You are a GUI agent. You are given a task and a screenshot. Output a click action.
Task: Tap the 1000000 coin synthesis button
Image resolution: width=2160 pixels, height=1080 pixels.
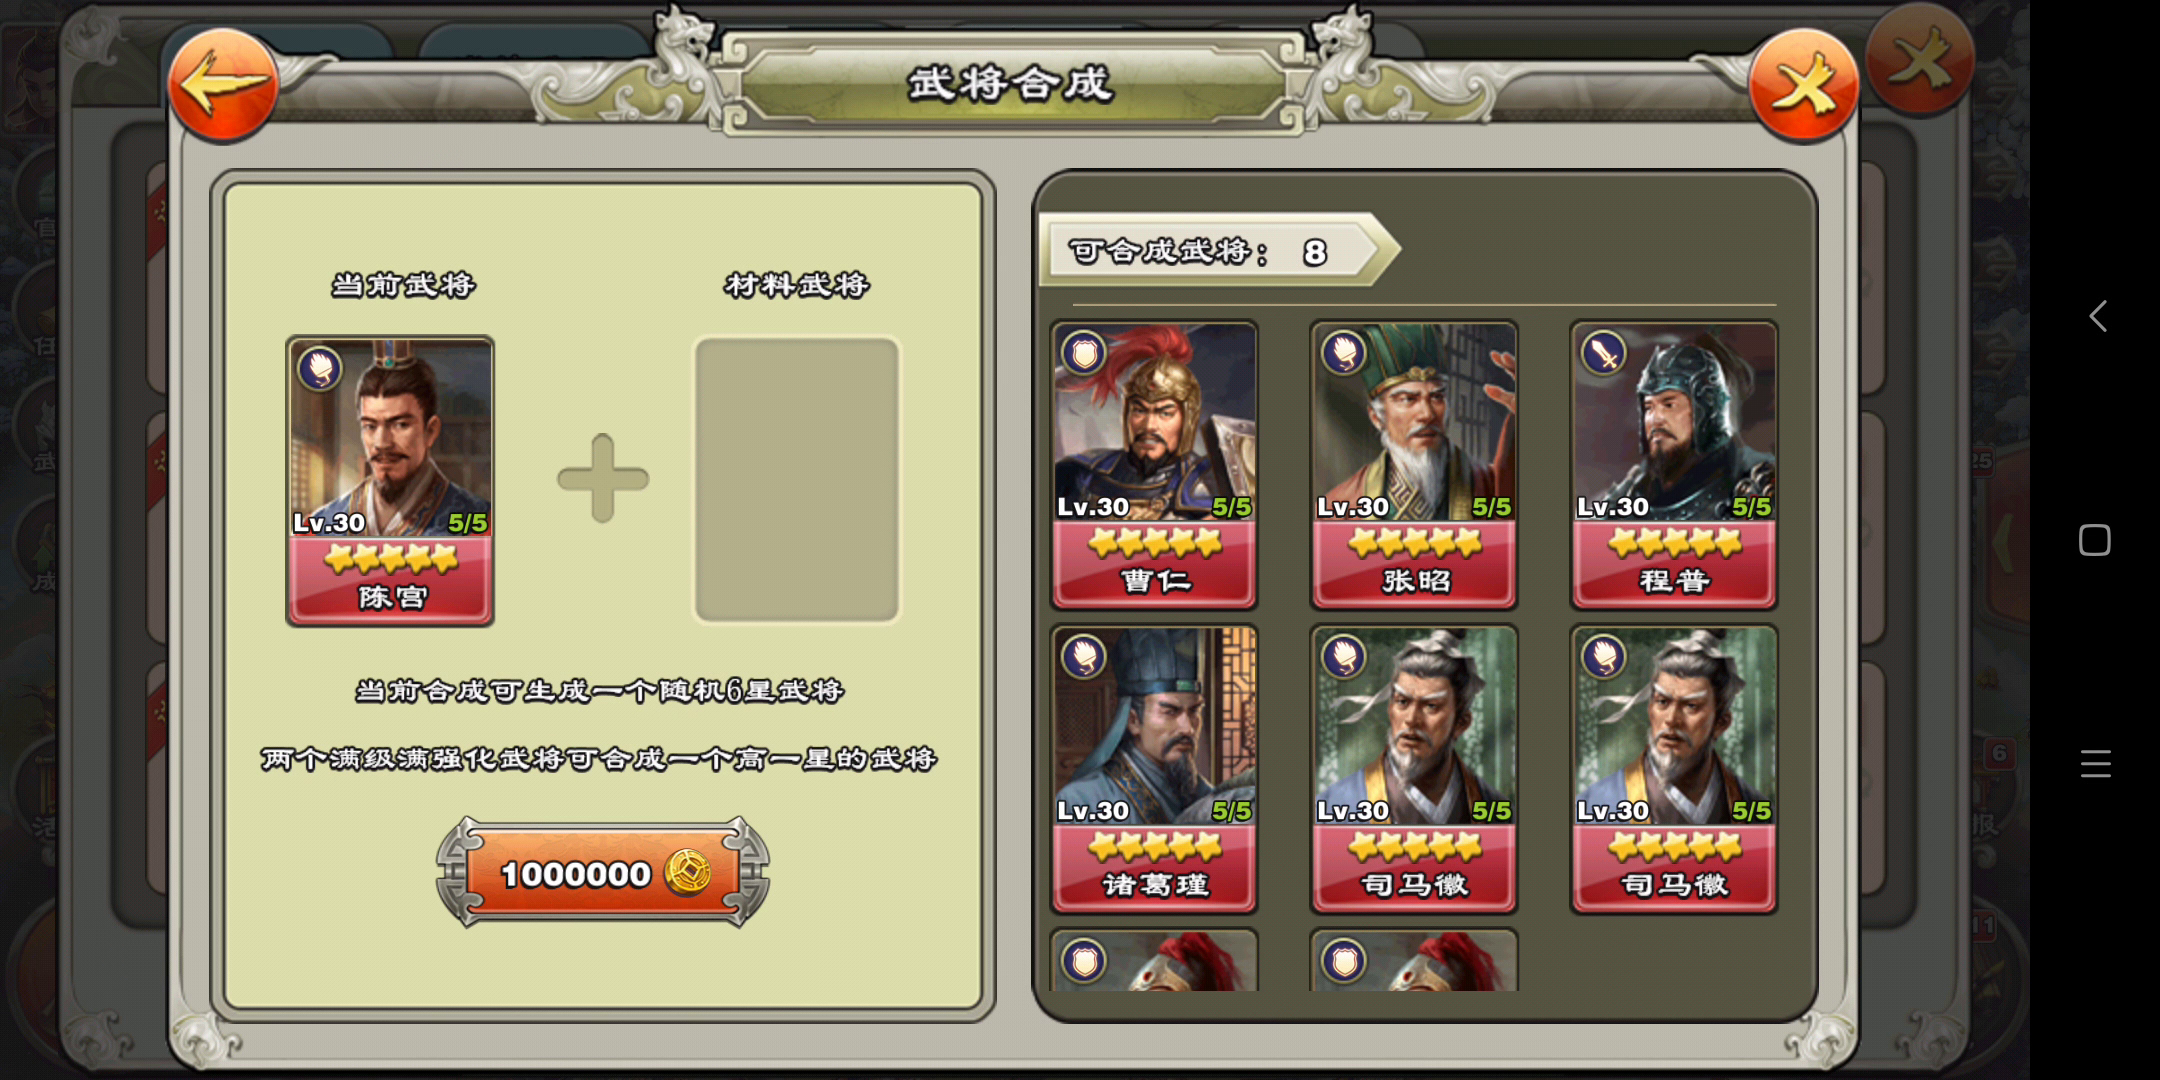[x=603, y=872]
